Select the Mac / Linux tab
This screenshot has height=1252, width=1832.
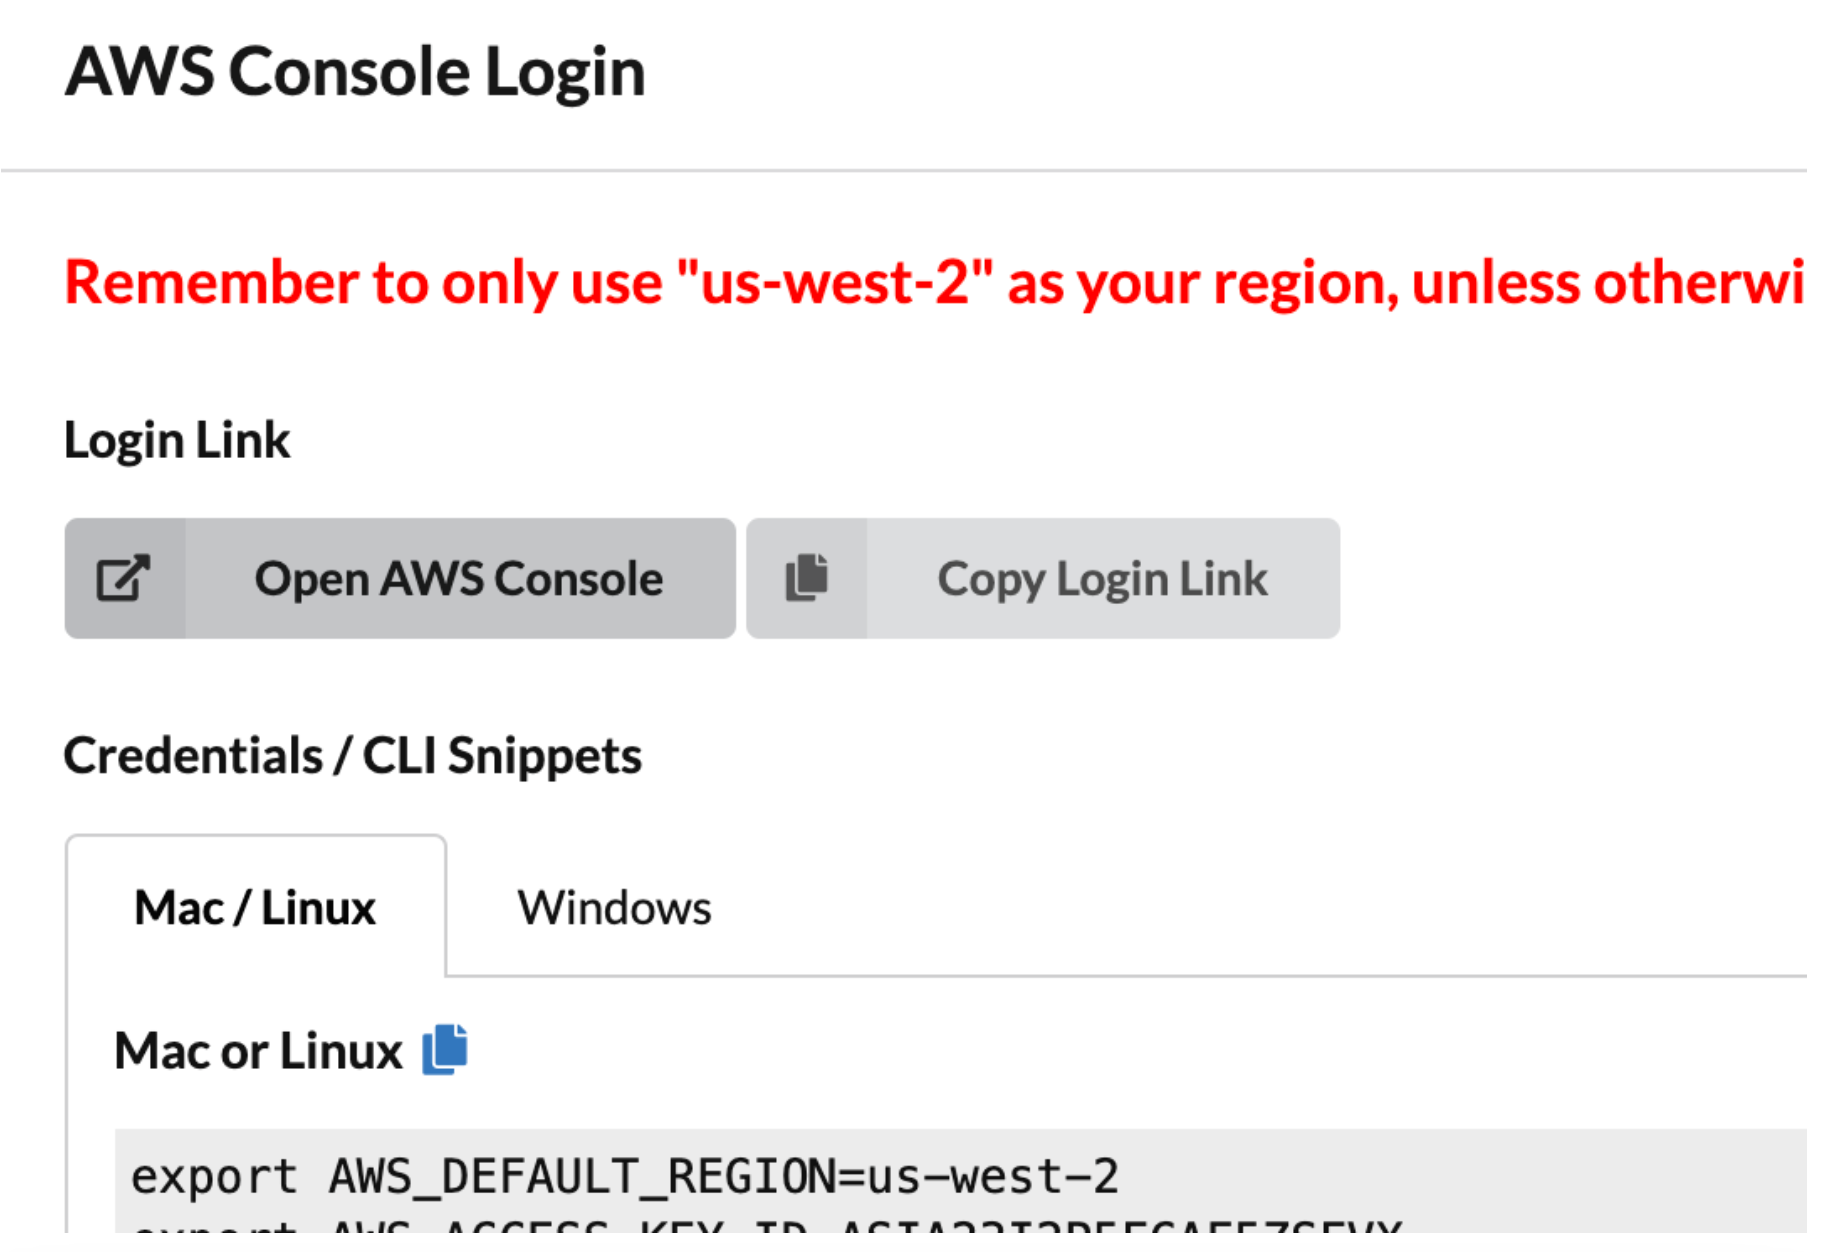(x=255, y=908)
